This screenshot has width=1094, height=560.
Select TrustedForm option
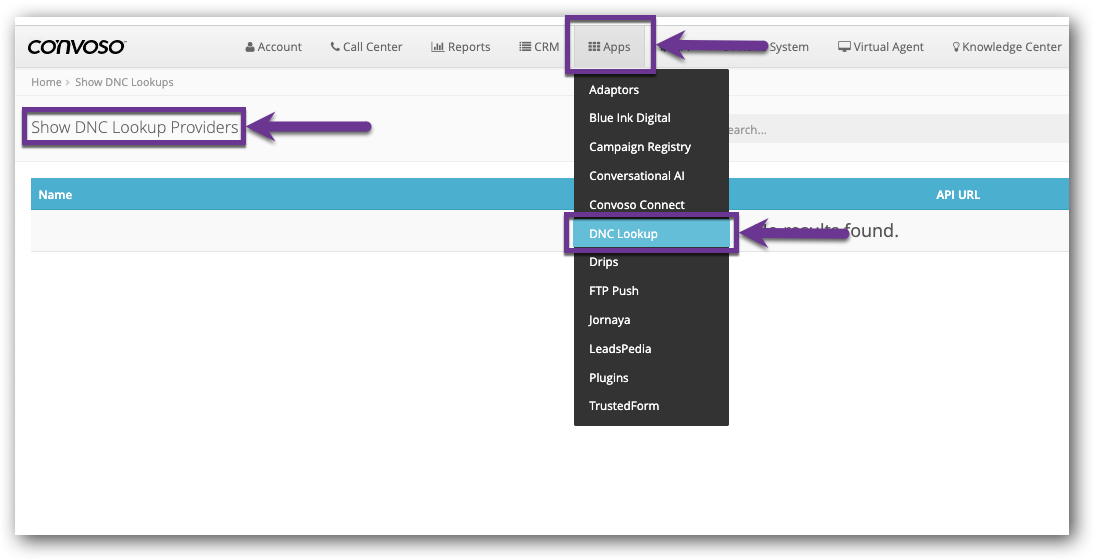pos(651,406)
